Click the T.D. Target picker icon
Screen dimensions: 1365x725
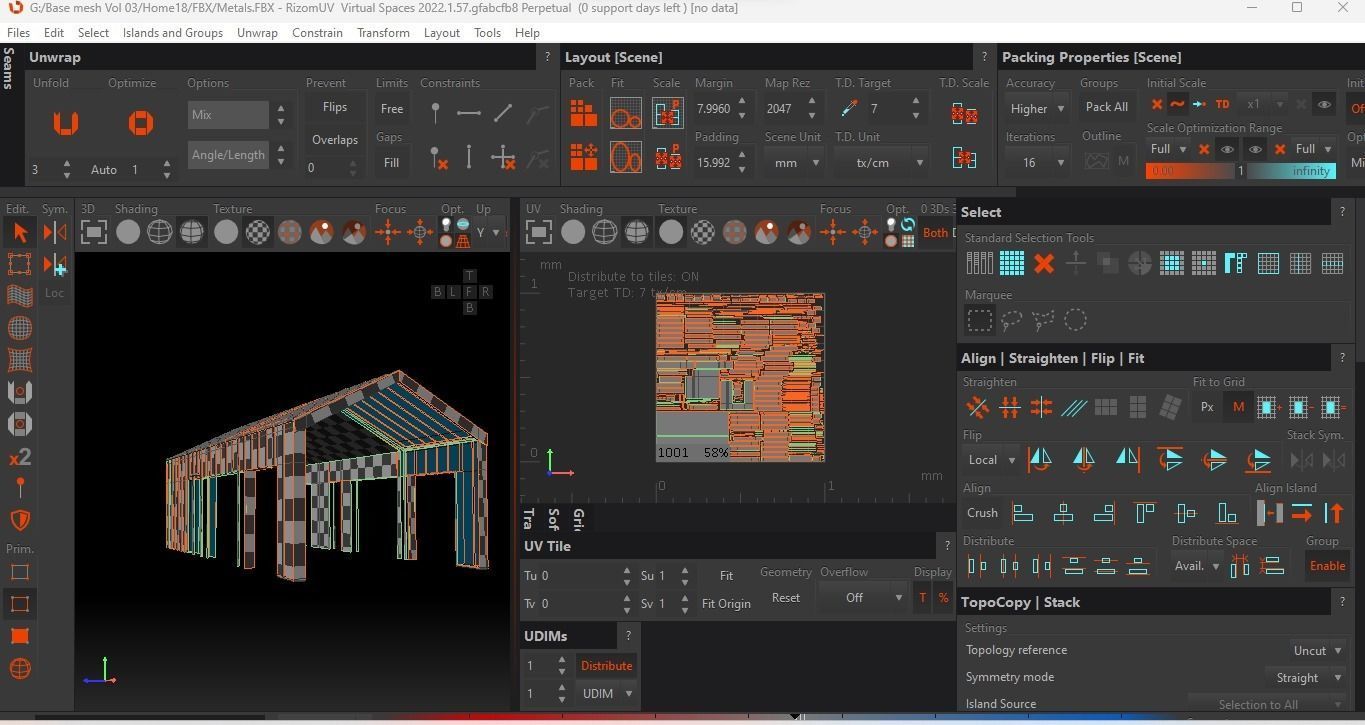849,108
